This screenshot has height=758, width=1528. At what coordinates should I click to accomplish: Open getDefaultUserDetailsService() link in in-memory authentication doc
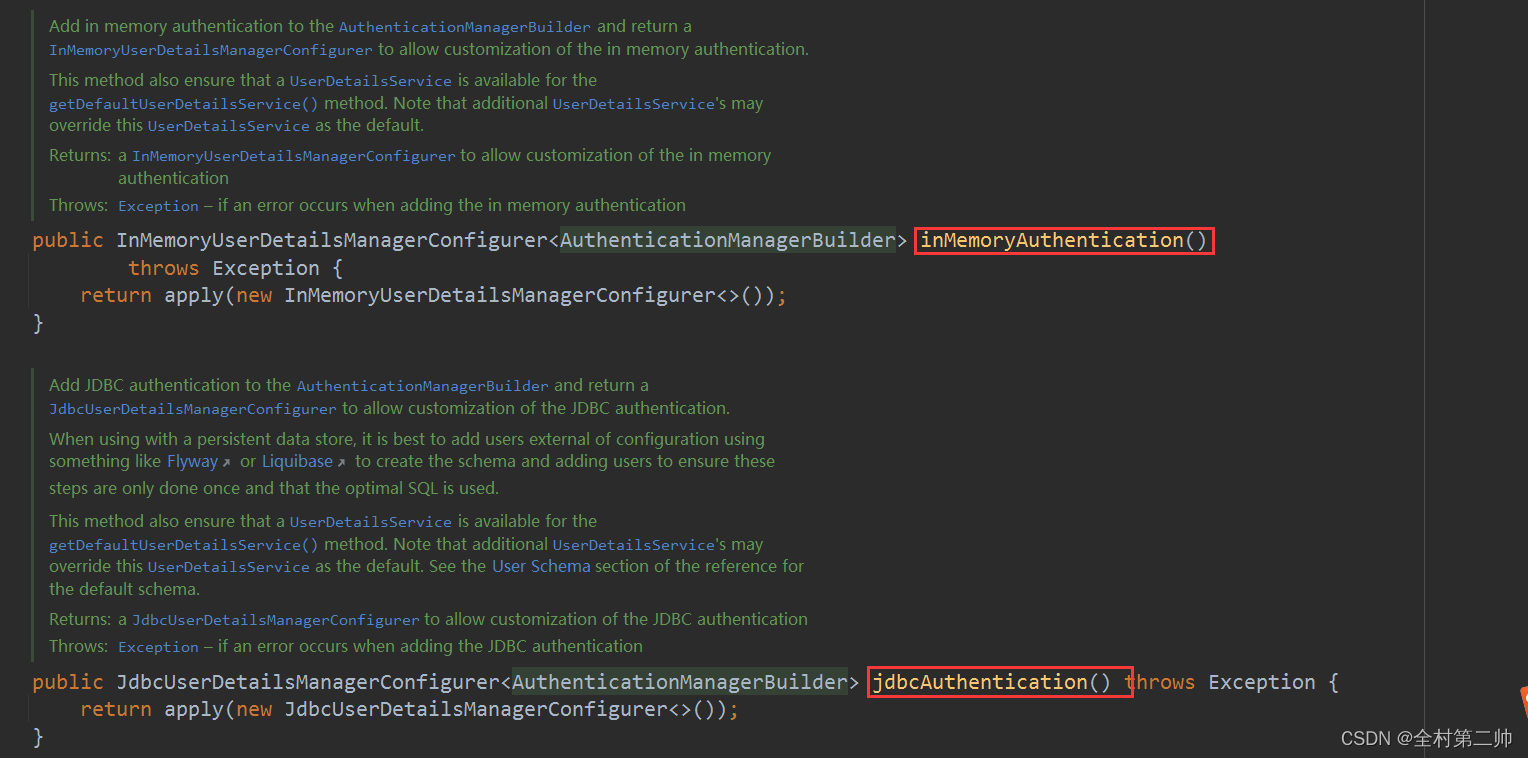184,104
